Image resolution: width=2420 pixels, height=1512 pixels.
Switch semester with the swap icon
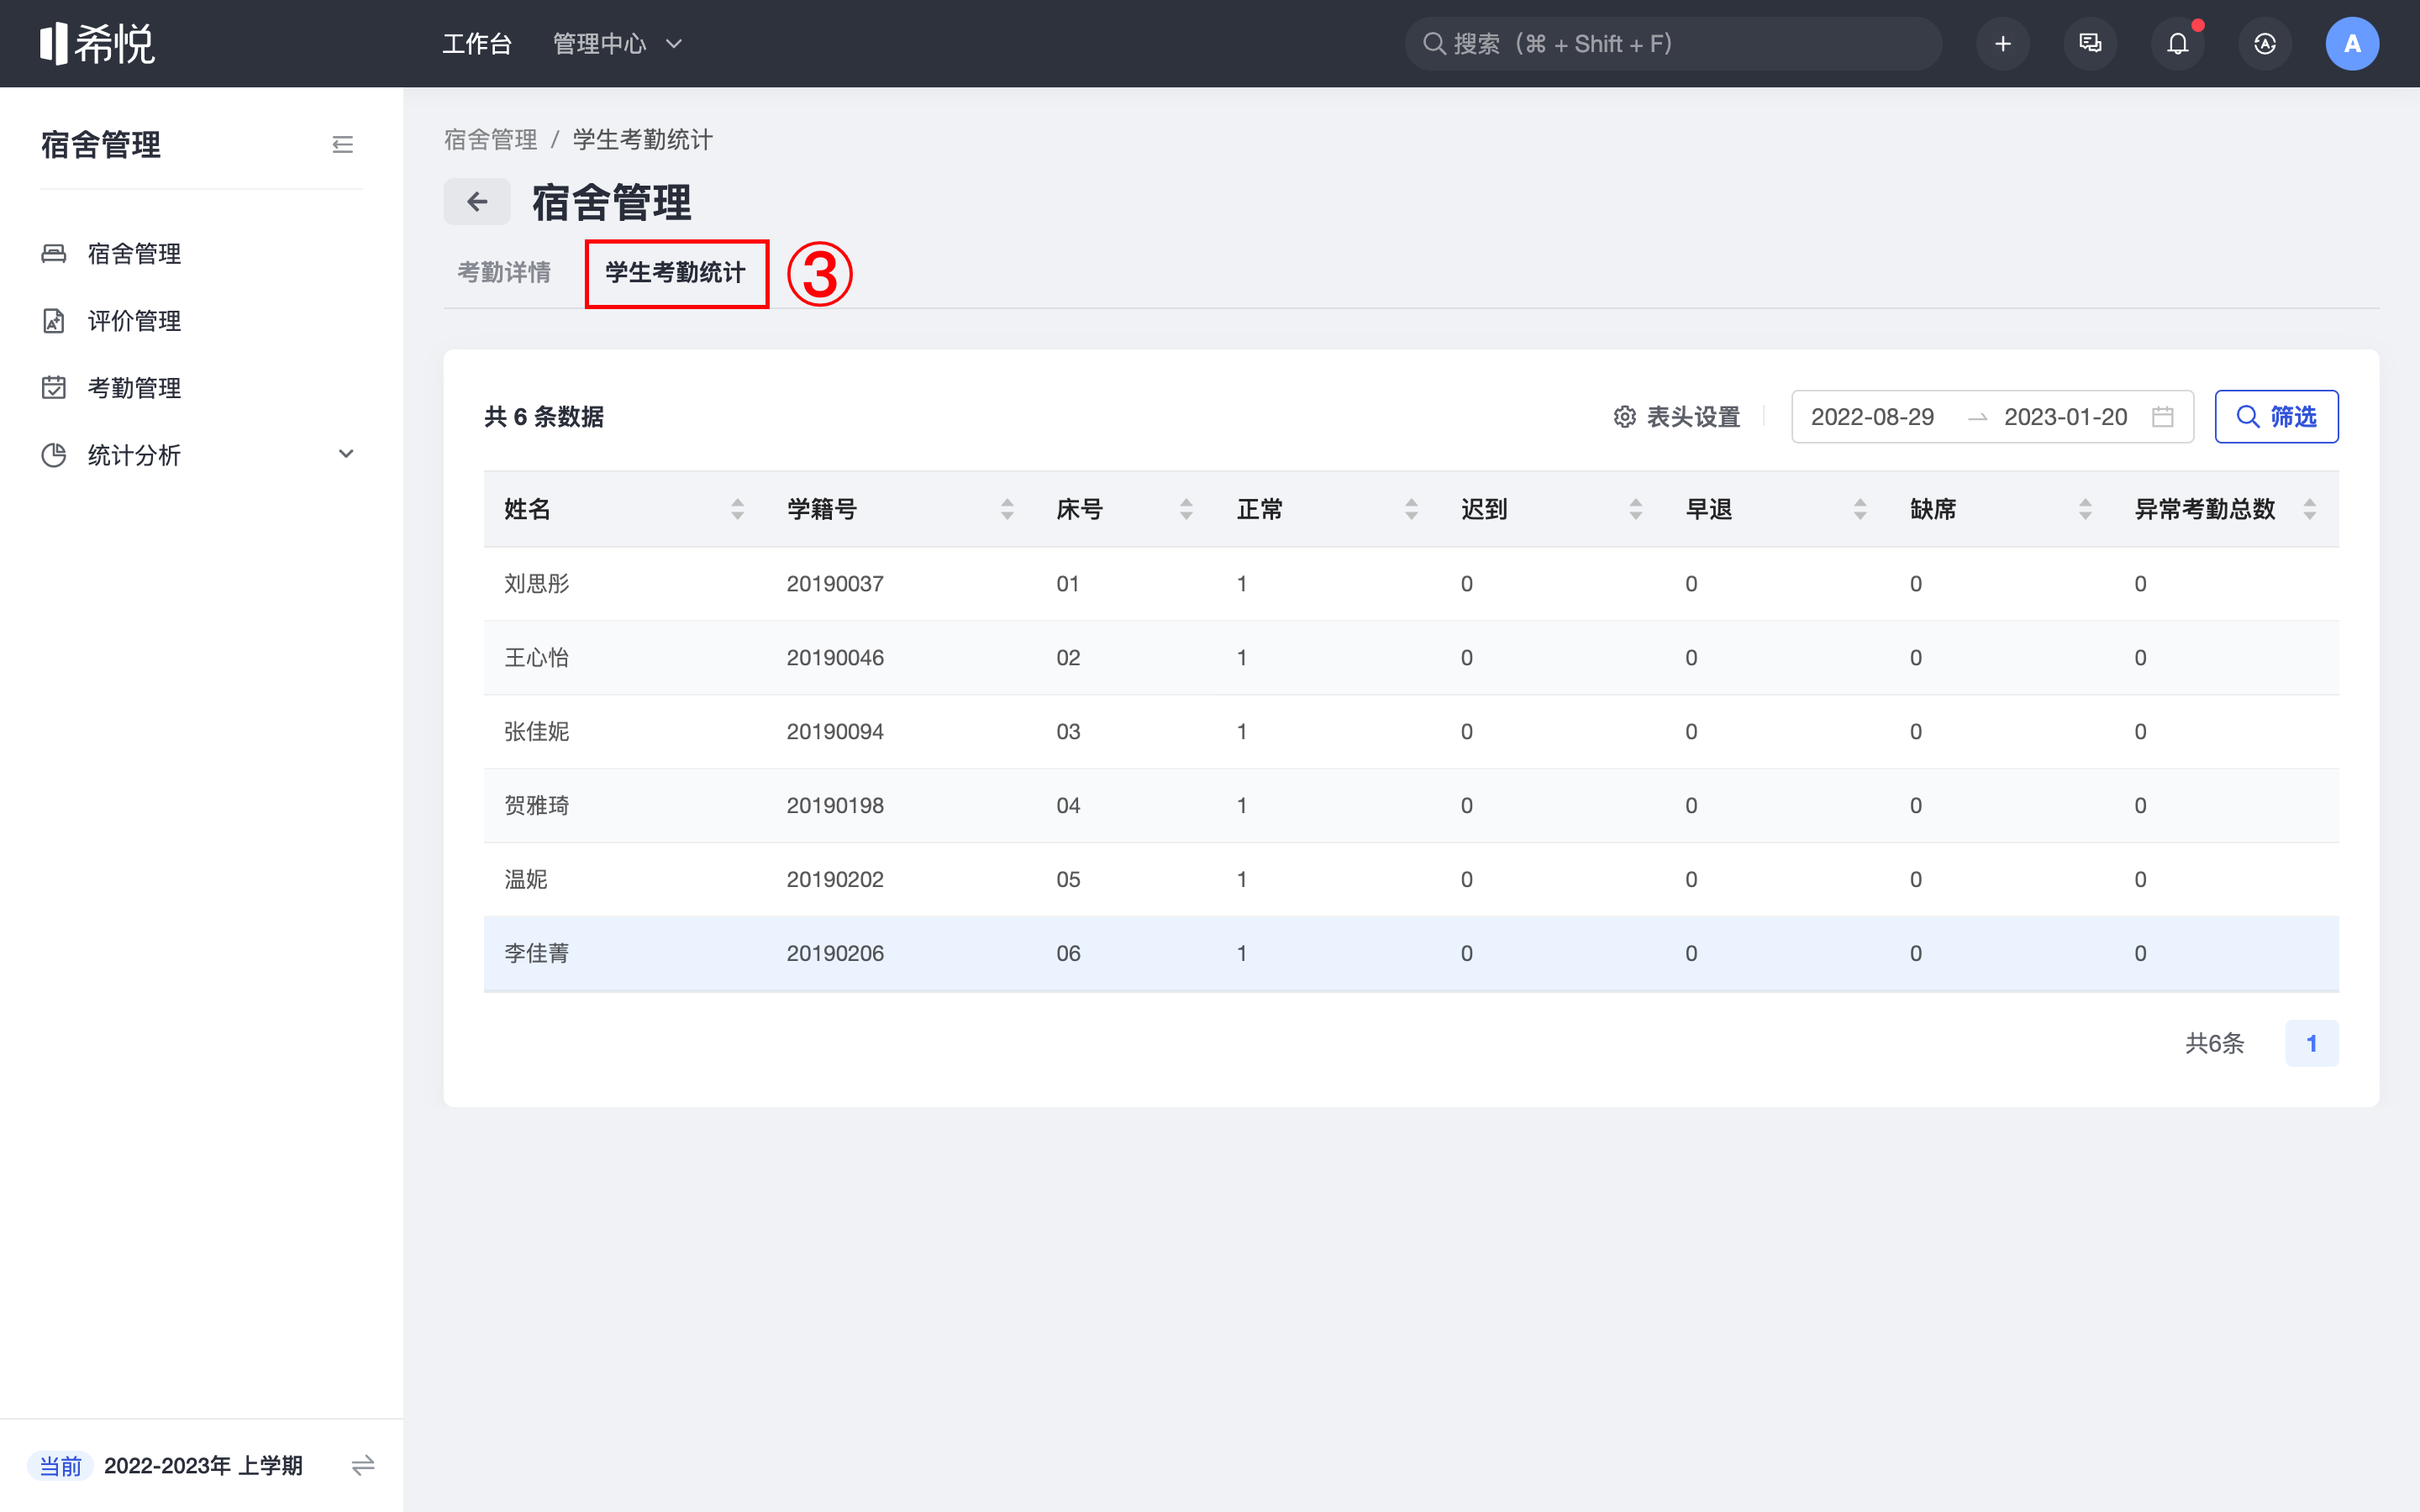(363, 1466)
